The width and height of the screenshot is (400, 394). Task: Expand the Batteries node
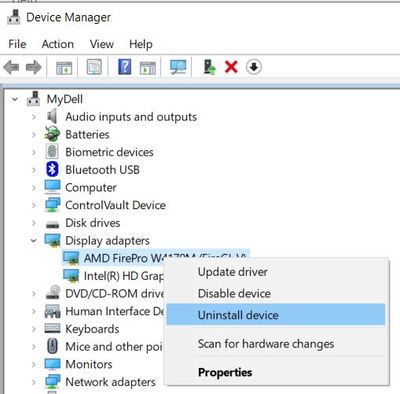[34, 134]
